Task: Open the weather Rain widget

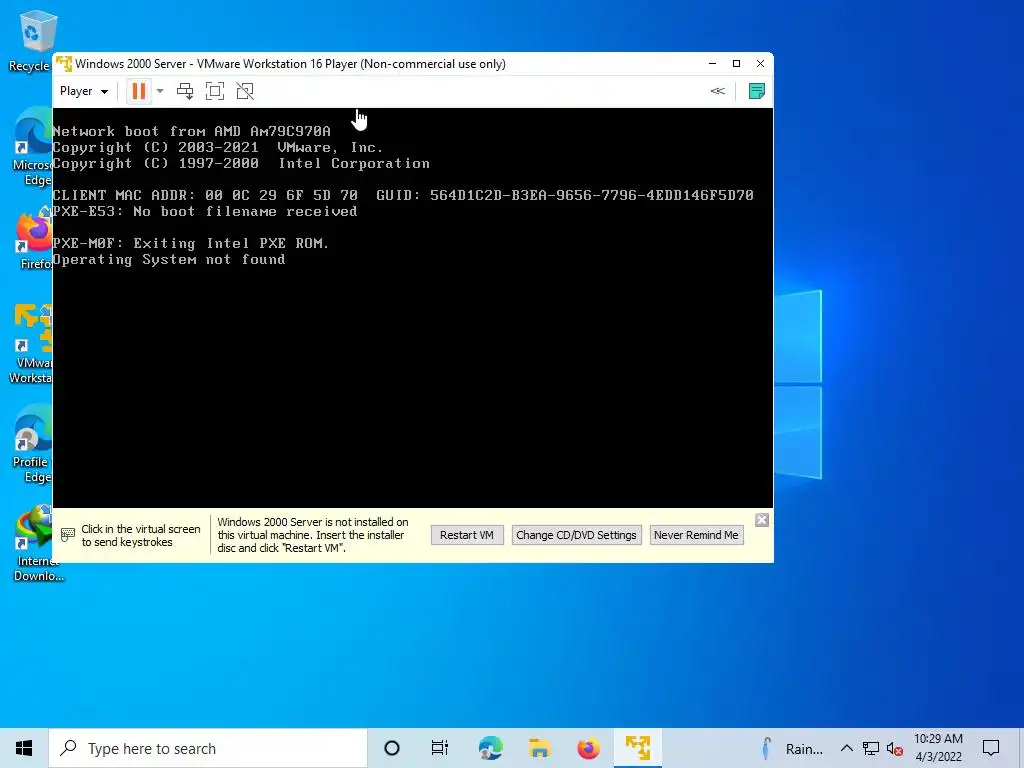Action: (x=792, y=749)
